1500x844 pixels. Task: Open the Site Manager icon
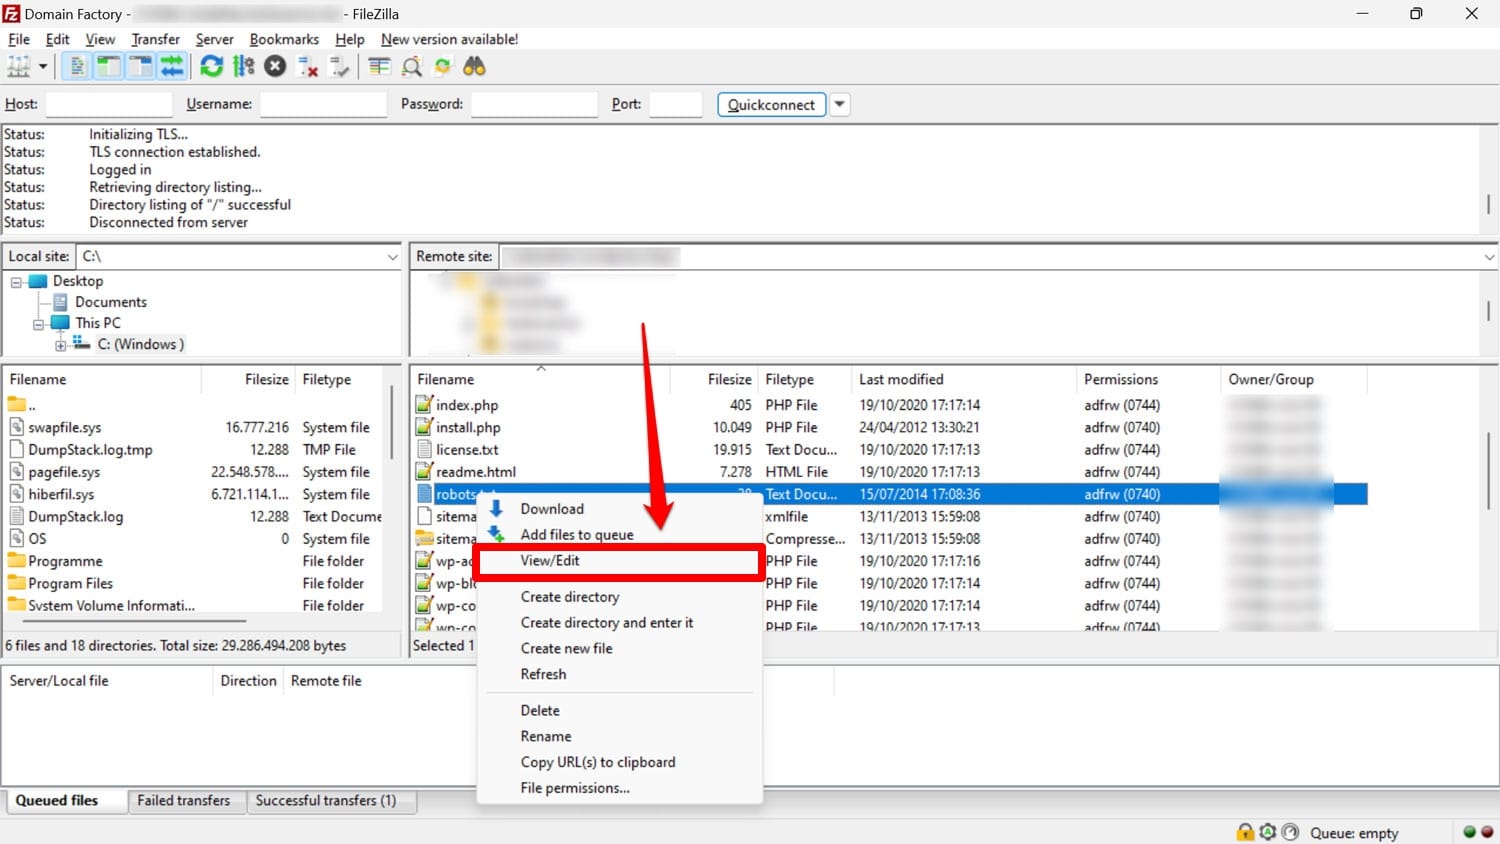[19, 67]
